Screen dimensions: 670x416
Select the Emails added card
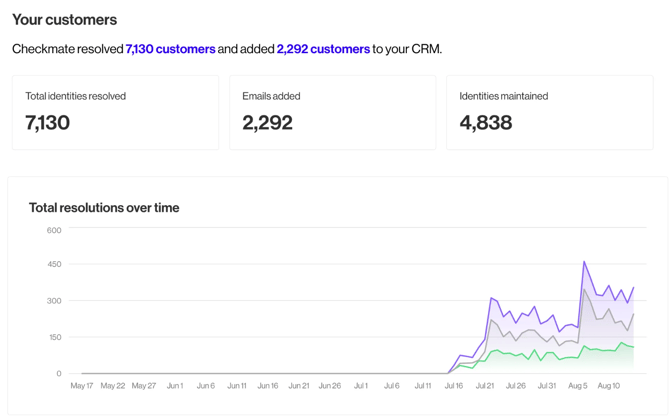coord(332,112)
